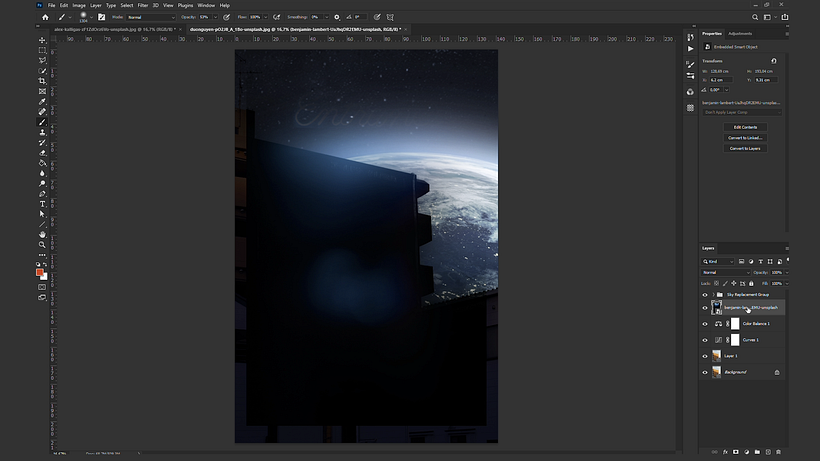820x461 pixels.
Task: Select the Blur tool
Action: [42, 173]
